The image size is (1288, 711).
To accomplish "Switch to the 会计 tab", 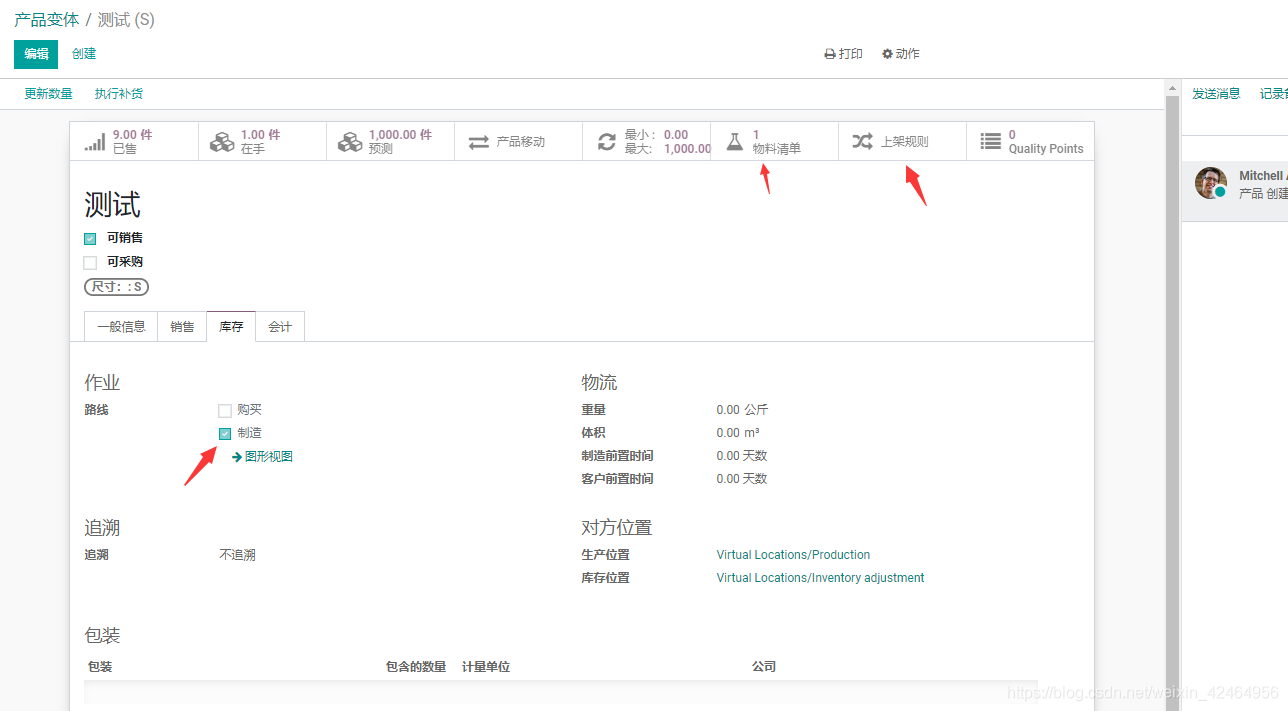I will click(280, 327).
